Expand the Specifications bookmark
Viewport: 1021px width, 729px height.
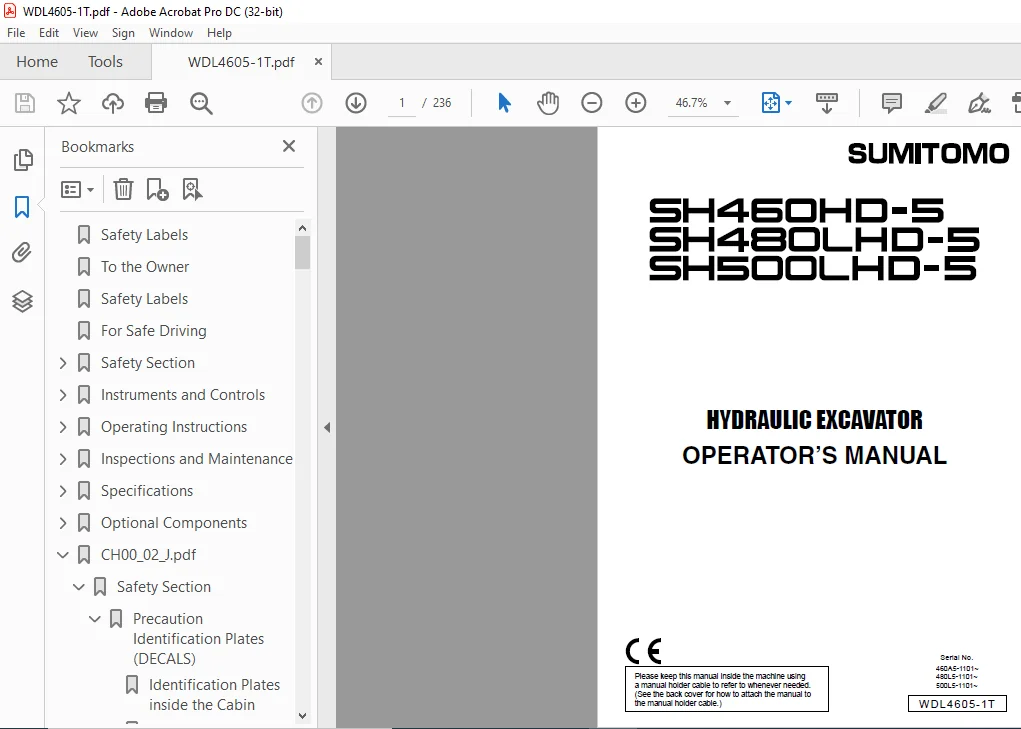(63, 490)
